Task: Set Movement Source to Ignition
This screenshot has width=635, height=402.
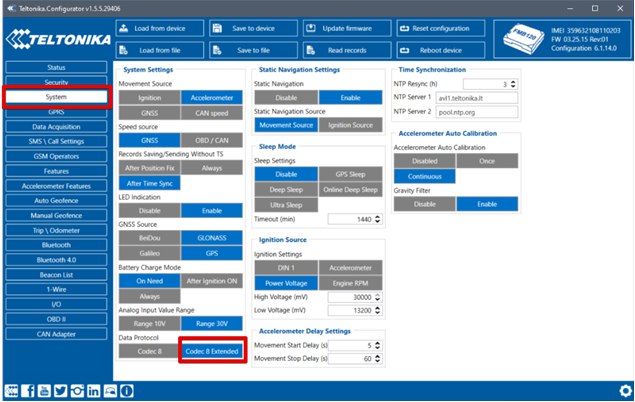Action: pyautogui.click(x=149, y=98)
